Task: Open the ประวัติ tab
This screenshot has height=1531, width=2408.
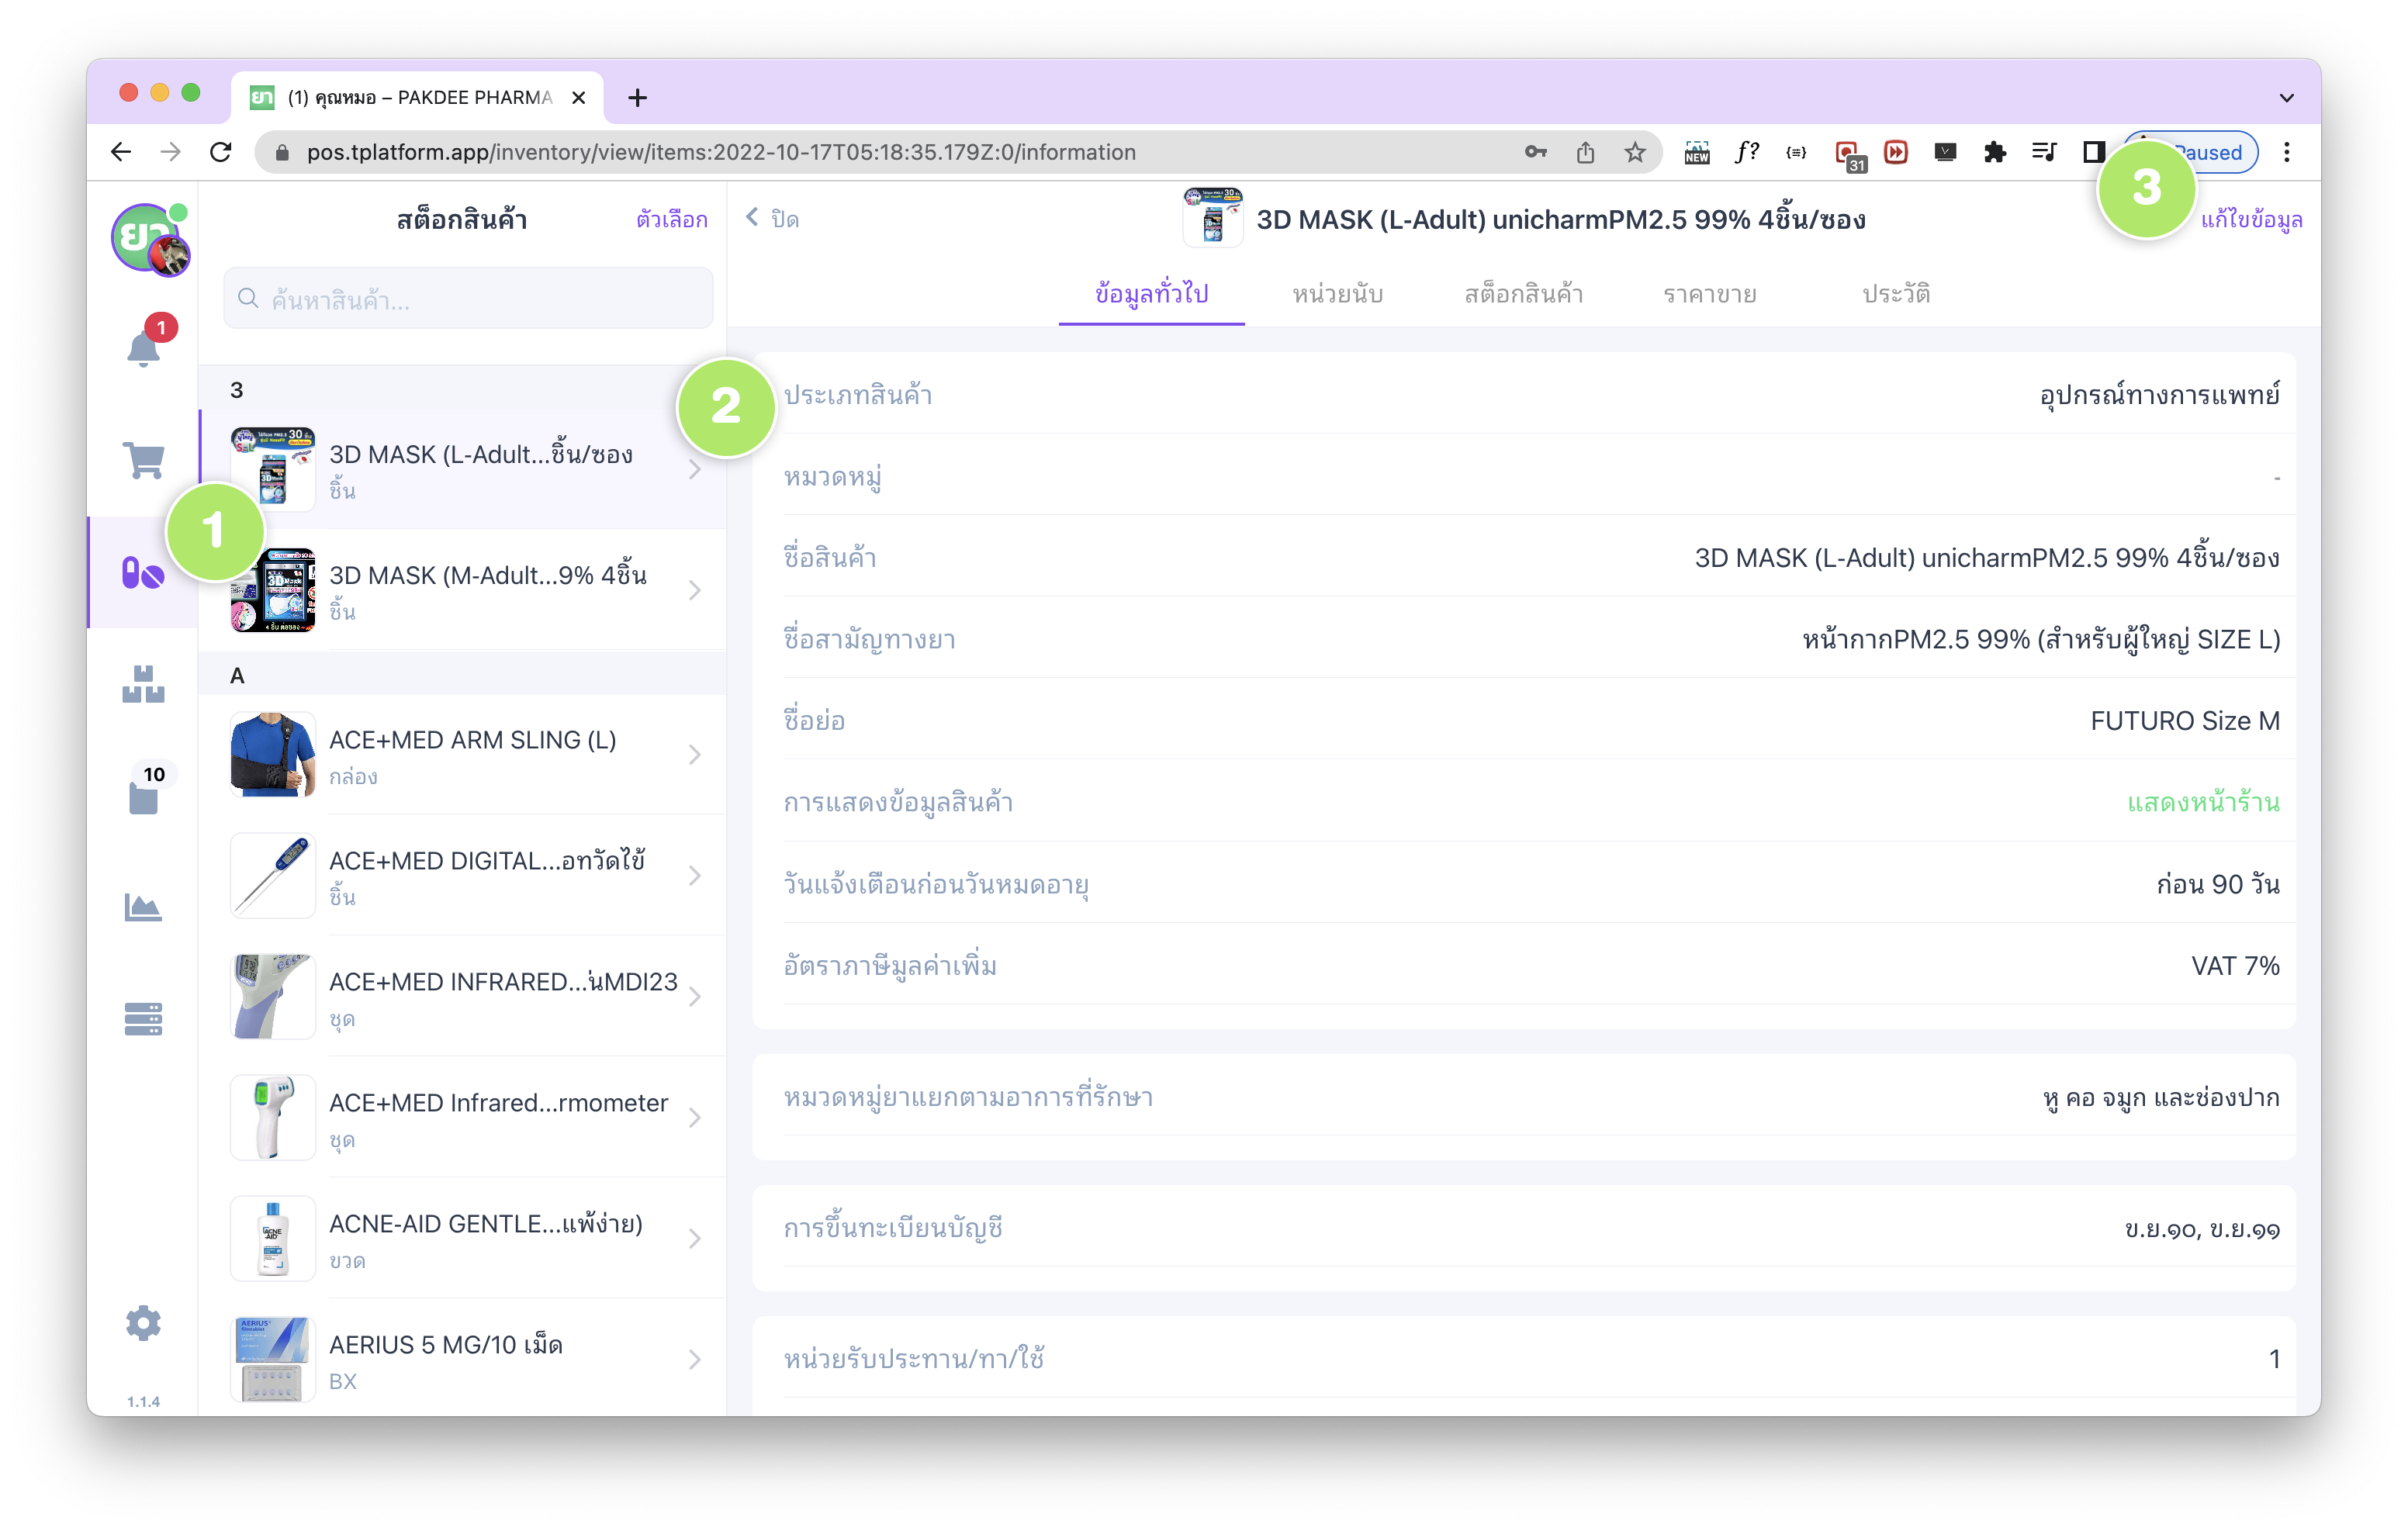Action: click(x=1895, y=294)
